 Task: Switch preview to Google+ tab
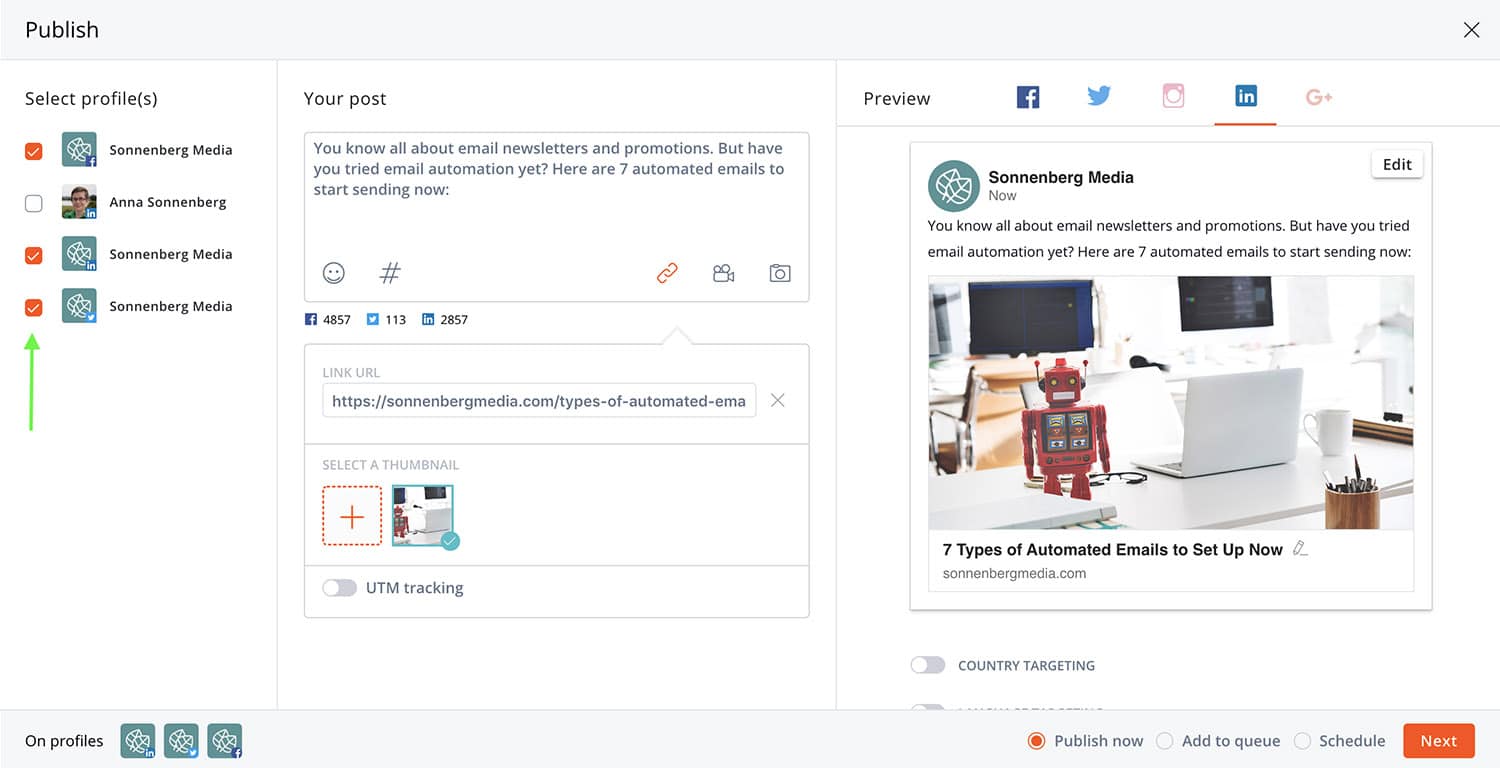click(1319, 97)
